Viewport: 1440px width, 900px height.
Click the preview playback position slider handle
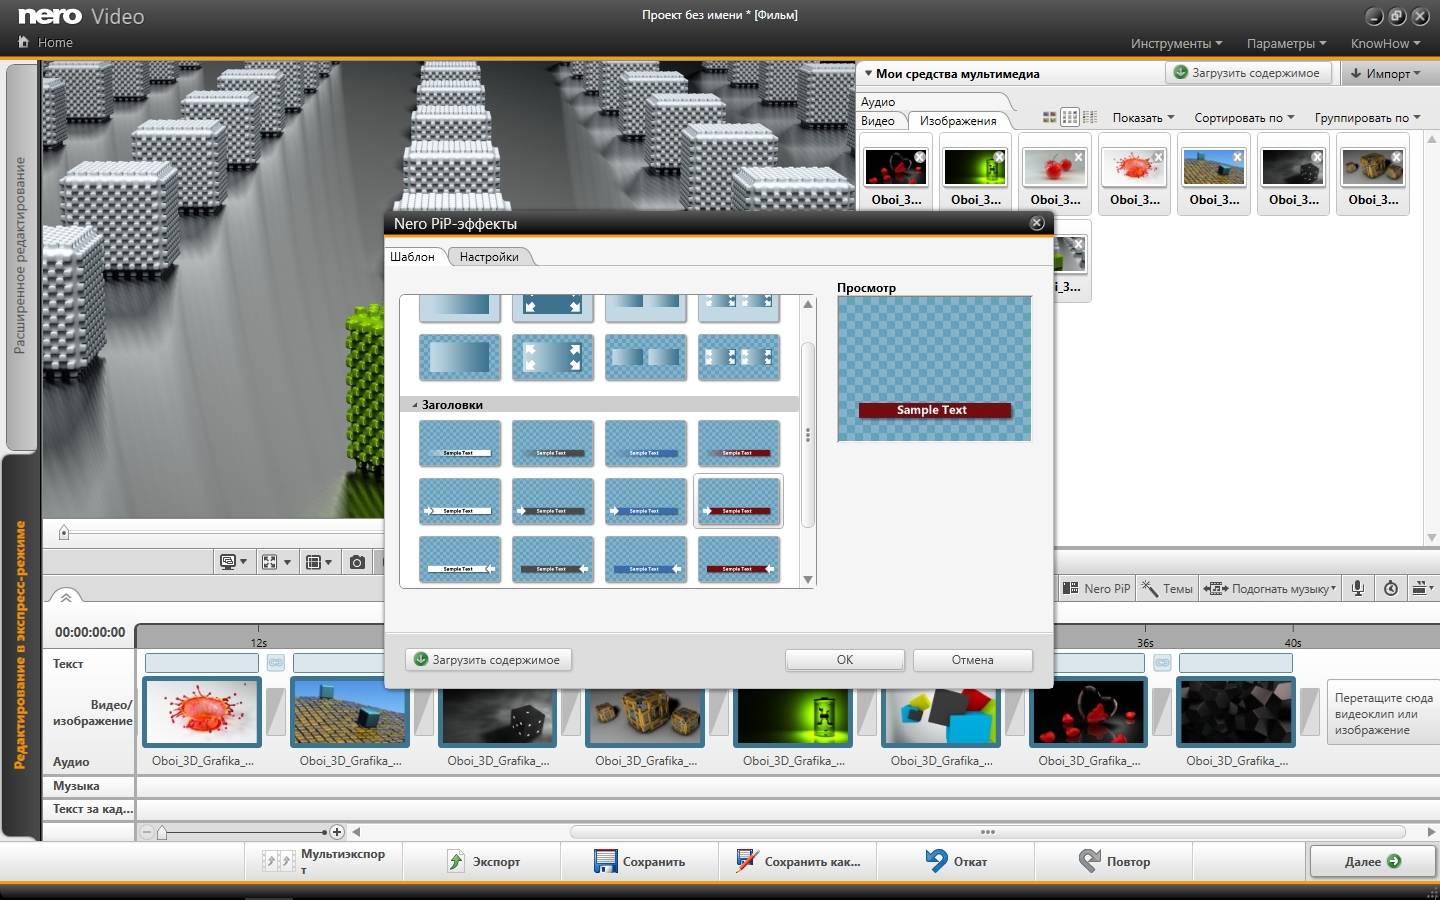[x=64, y=533]
